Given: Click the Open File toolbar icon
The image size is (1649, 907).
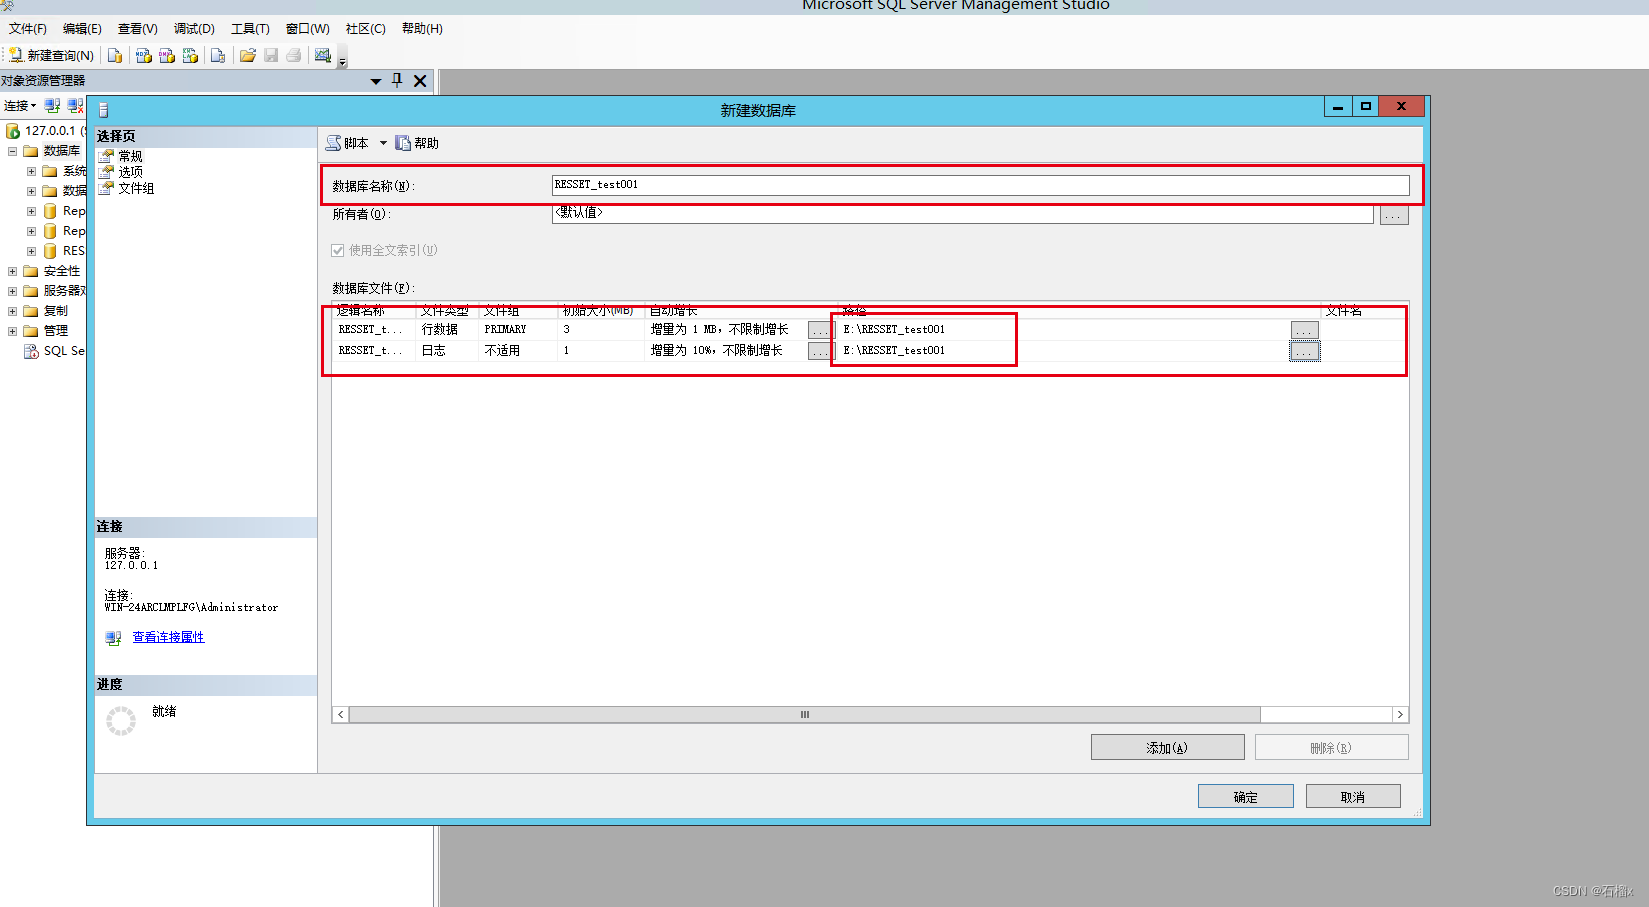Looking at the screenshot, I should click(247, 55).
